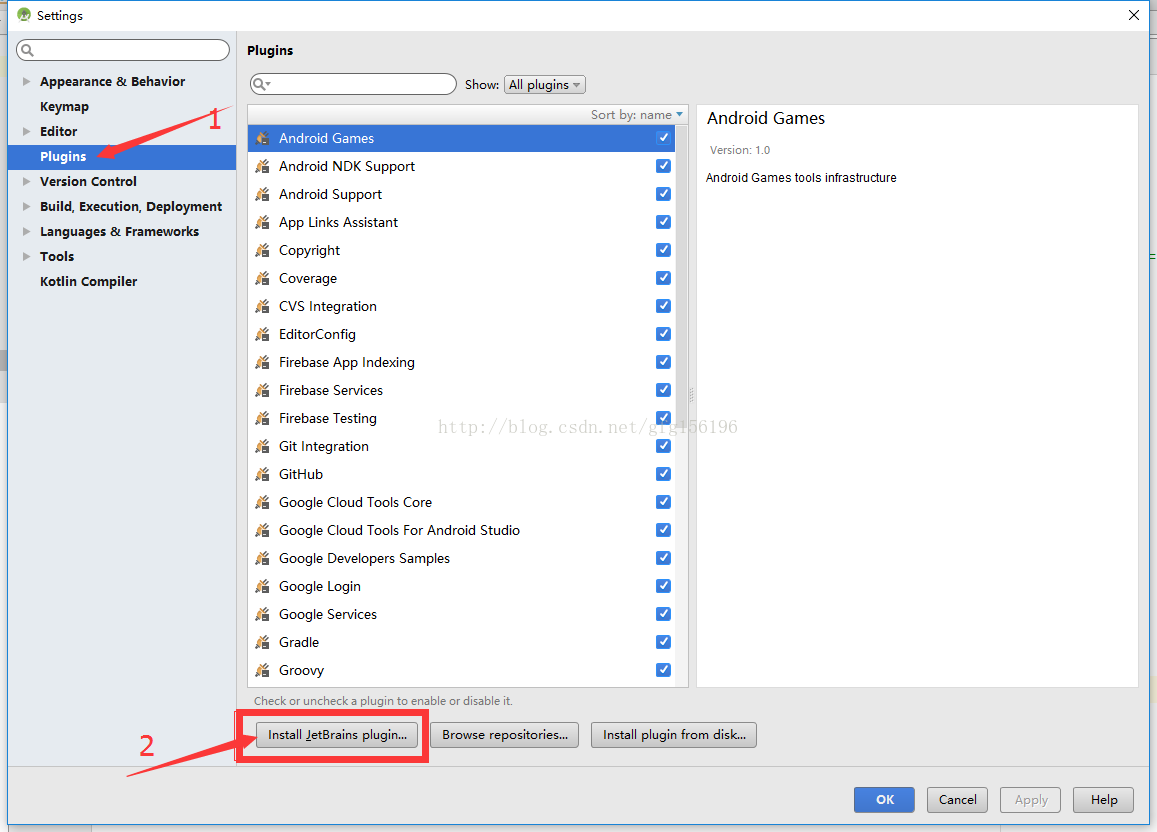Click the Coverage plugin icon
This screenshot has width=1157, height=832.
click(x=262, y=278)
